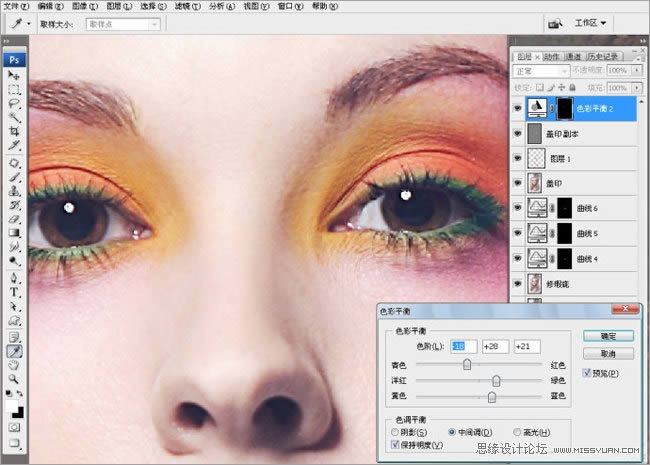
Task: Select the Lasso tool
Action: (x=14, y=104)
